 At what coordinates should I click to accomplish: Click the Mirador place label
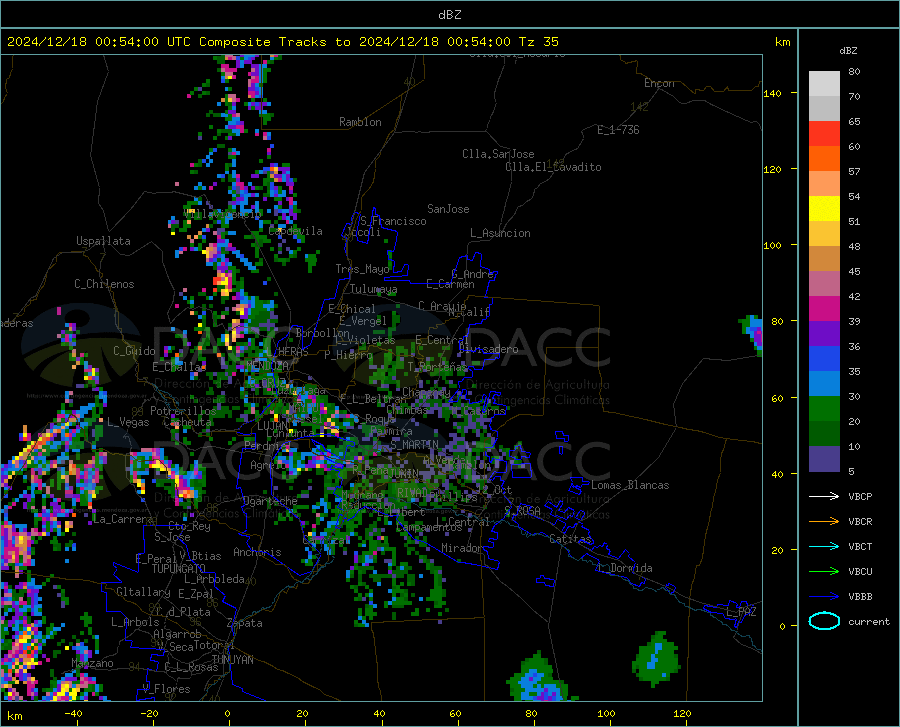462,548
